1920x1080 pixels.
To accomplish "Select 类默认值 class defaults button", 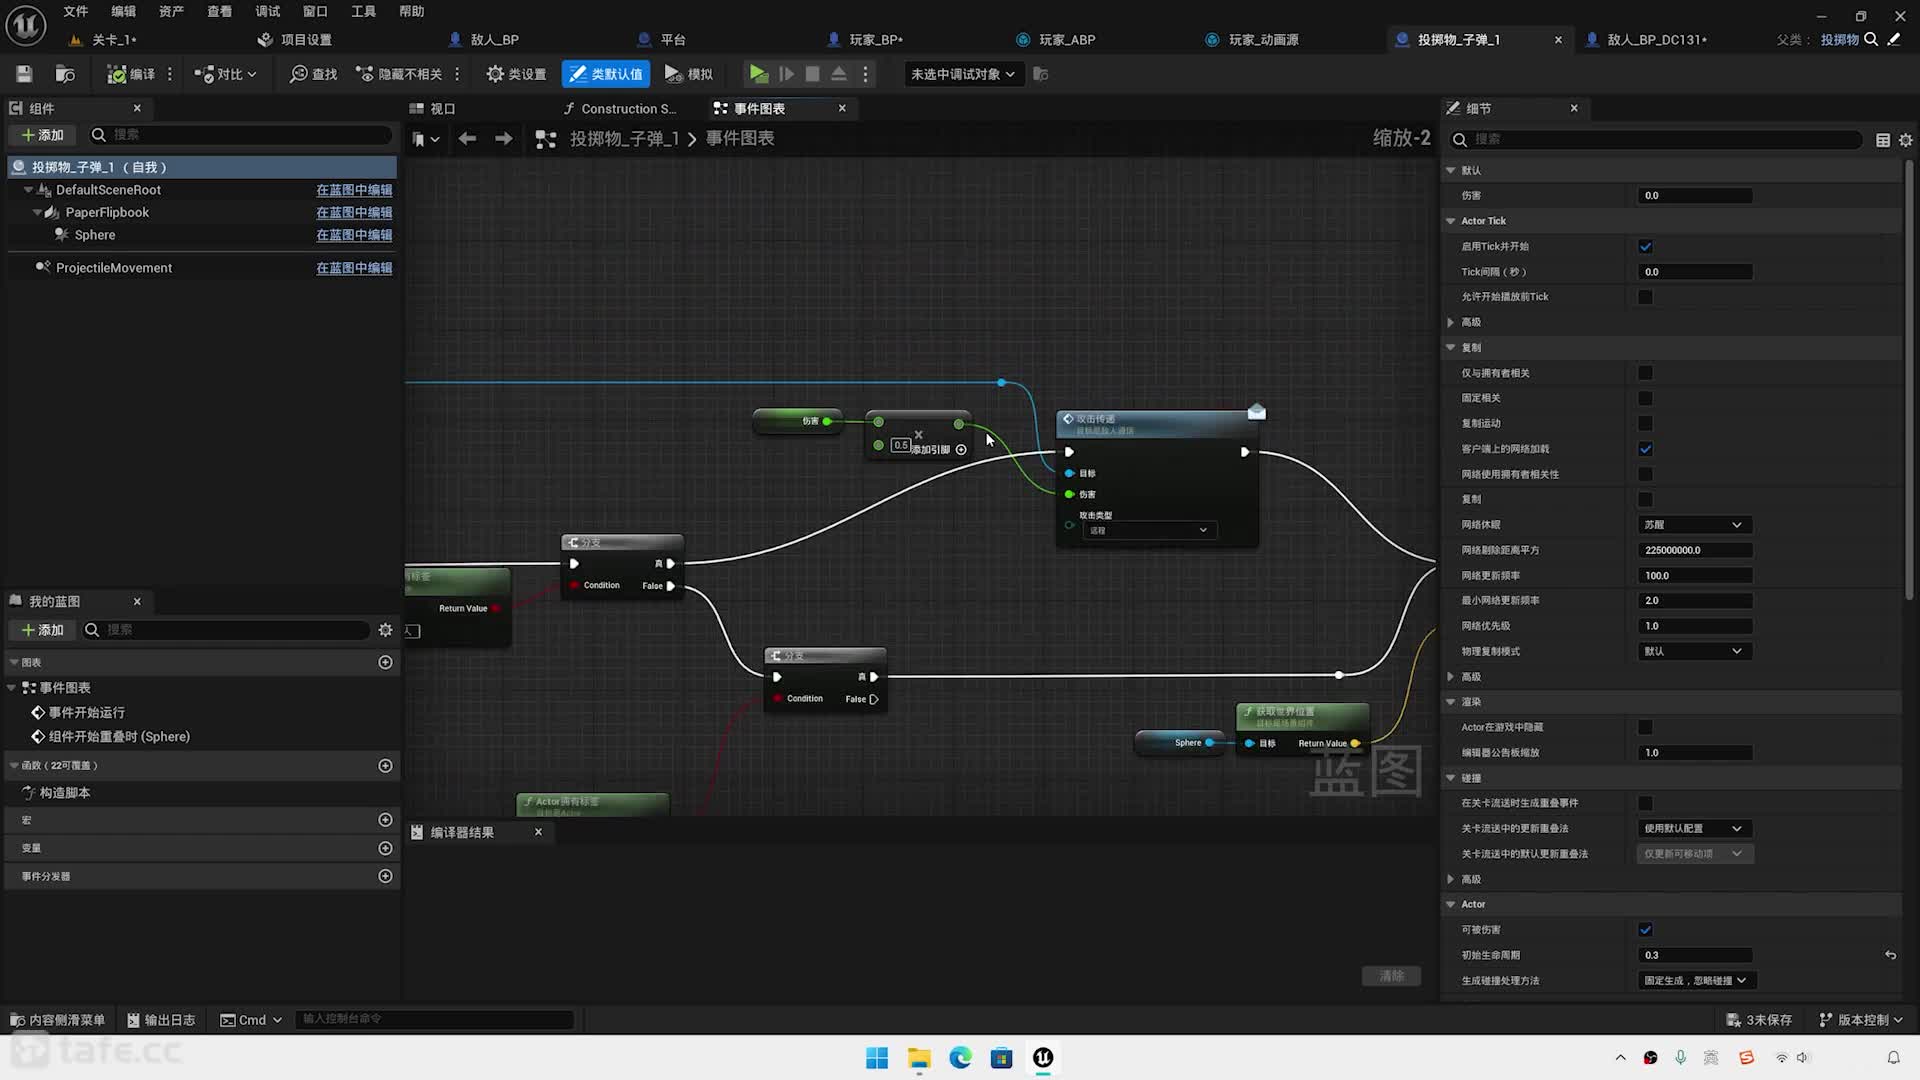I will click(x=606, y=74).
